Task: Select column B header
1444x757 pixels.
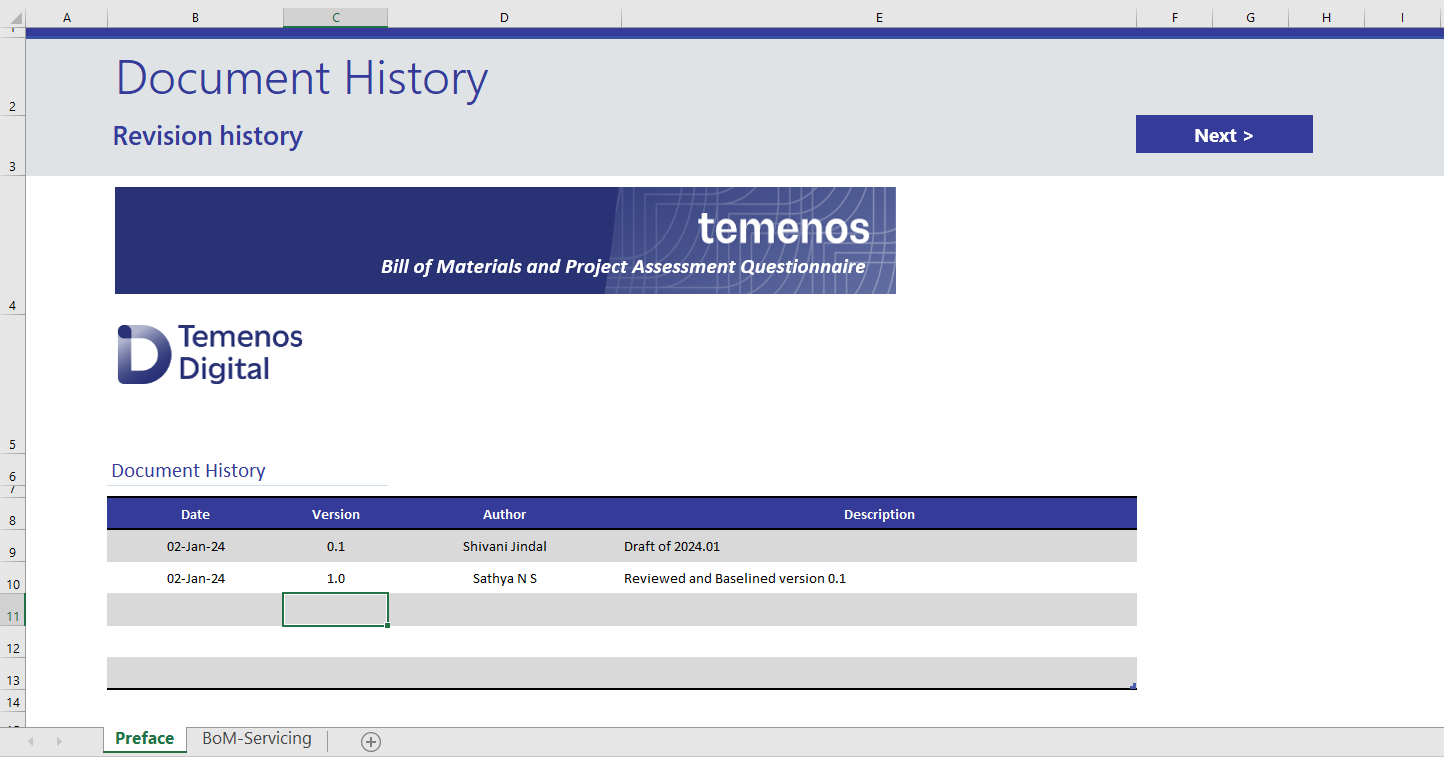Action: click(x=195, y=17)
